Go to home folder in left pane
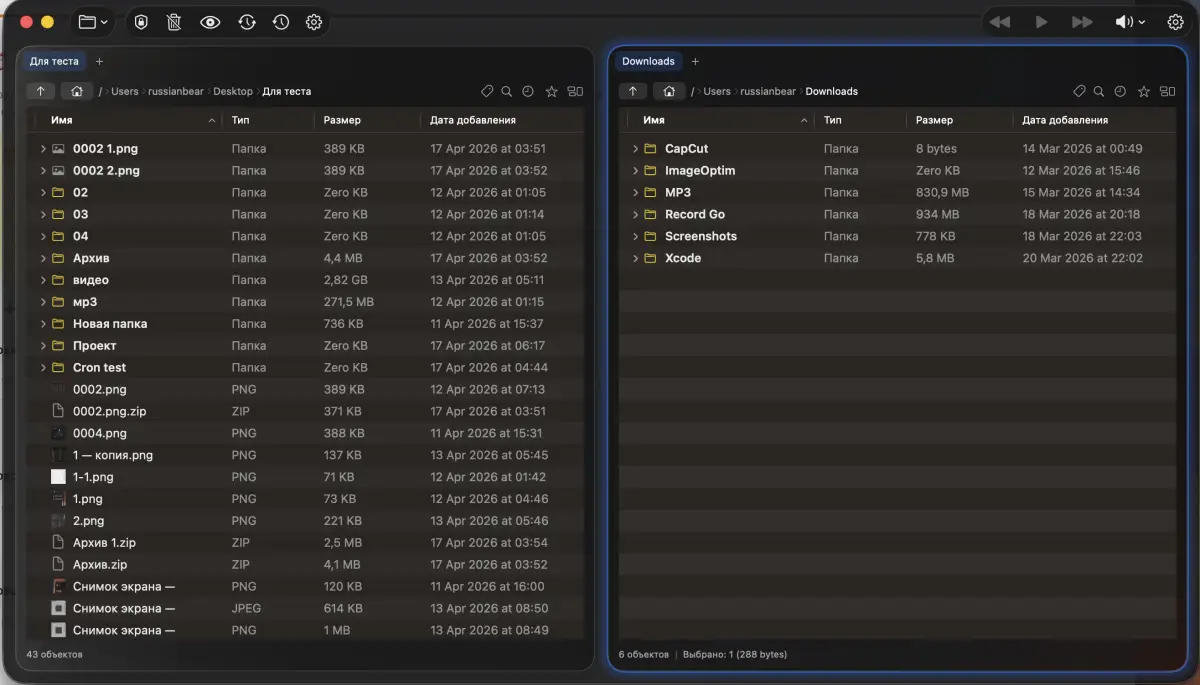The height and width of the screenshot is (685, 1200). pyautogui.click(x=76, y=91)
